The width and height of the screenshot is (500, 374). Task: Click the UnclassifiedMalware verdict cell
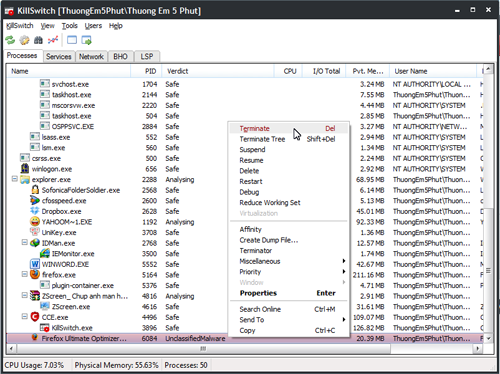tap(195, 339)
